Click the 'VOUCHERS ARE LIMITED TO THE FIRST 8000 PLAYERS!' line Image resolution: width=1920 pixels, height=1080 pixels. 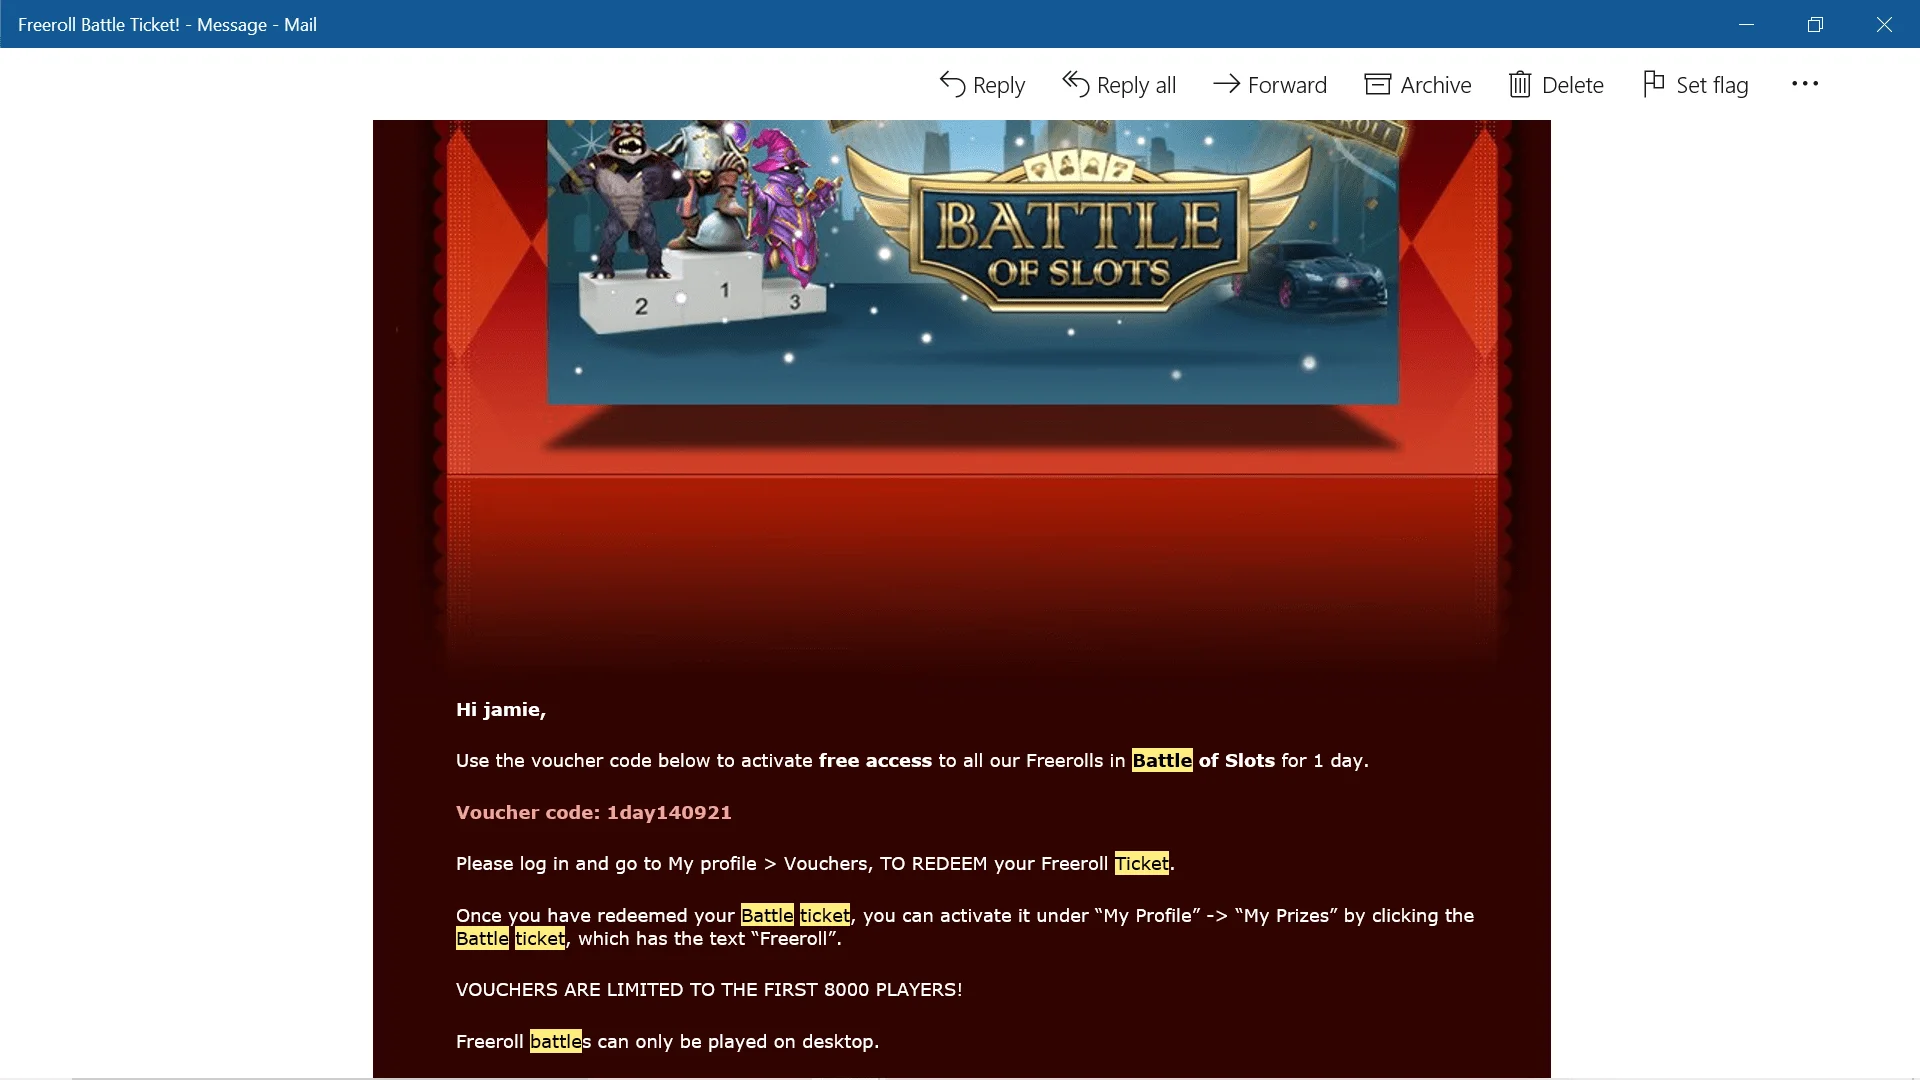click(x=709, y=990)
